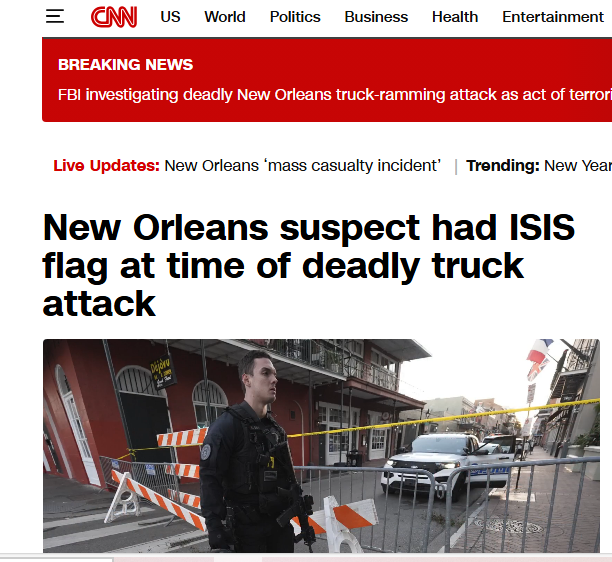Viewport: 612px width, 562px height.
Task: Open the ISIS flag truck attack headline
Action: pyautogui.click(x=308, y=265)
